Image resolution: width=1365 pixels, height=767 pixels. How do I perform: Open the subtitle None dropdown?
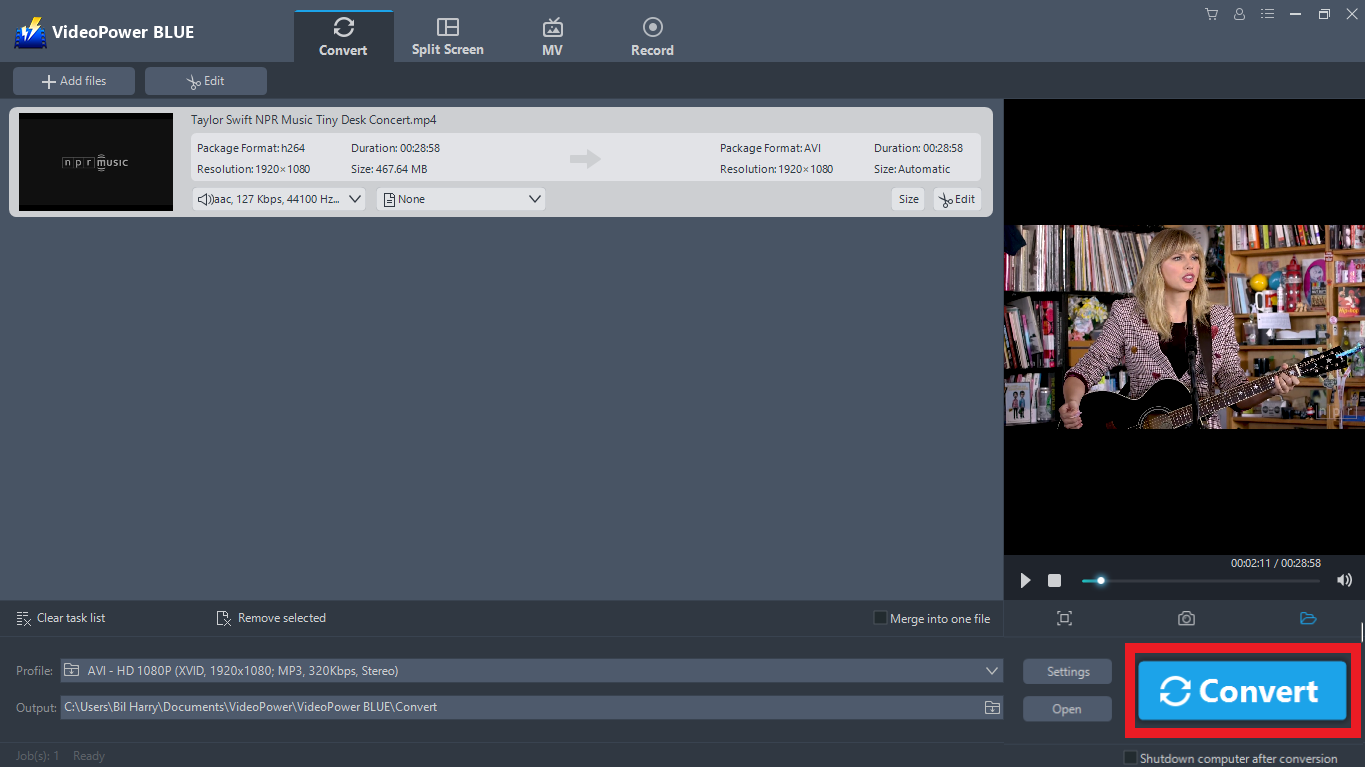460,198
